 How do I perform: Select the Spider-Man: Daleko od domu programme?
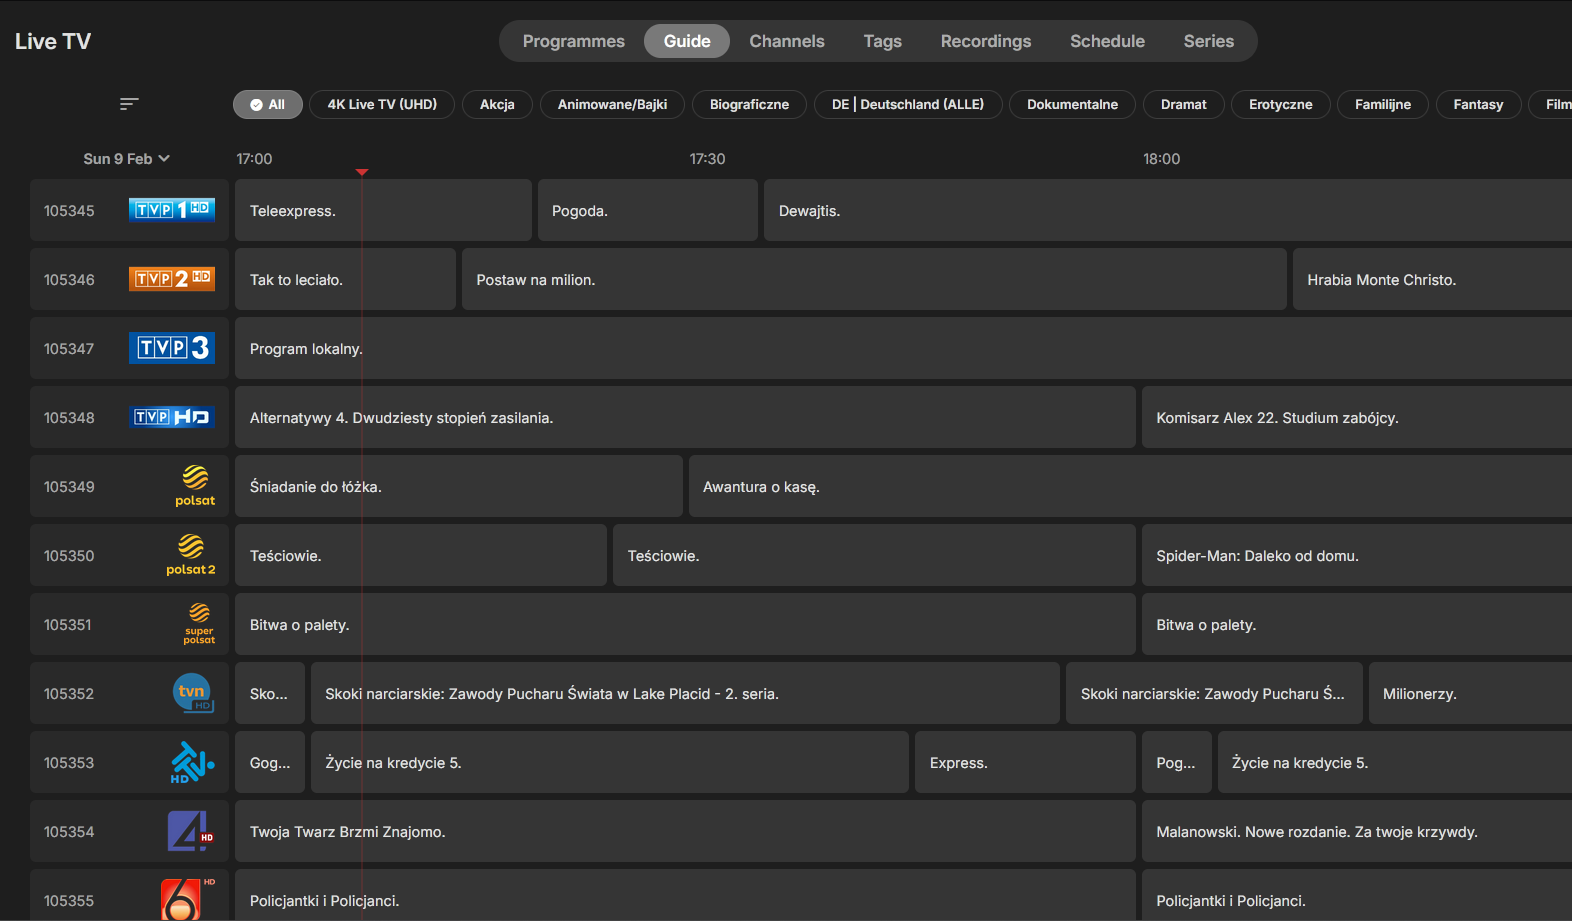tap(1356, 556)
